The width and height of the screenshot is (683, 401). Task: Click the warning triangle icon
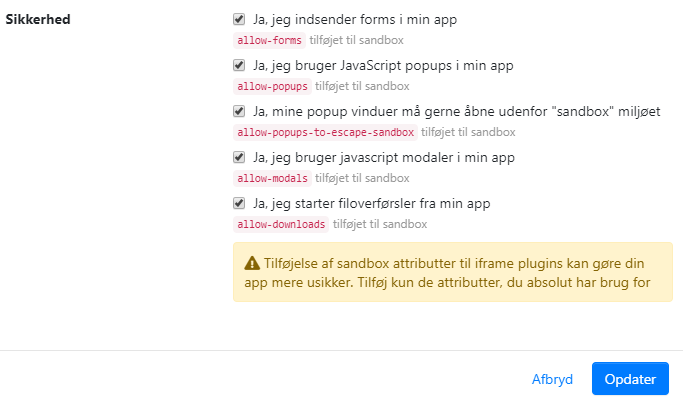coord(252,263)
